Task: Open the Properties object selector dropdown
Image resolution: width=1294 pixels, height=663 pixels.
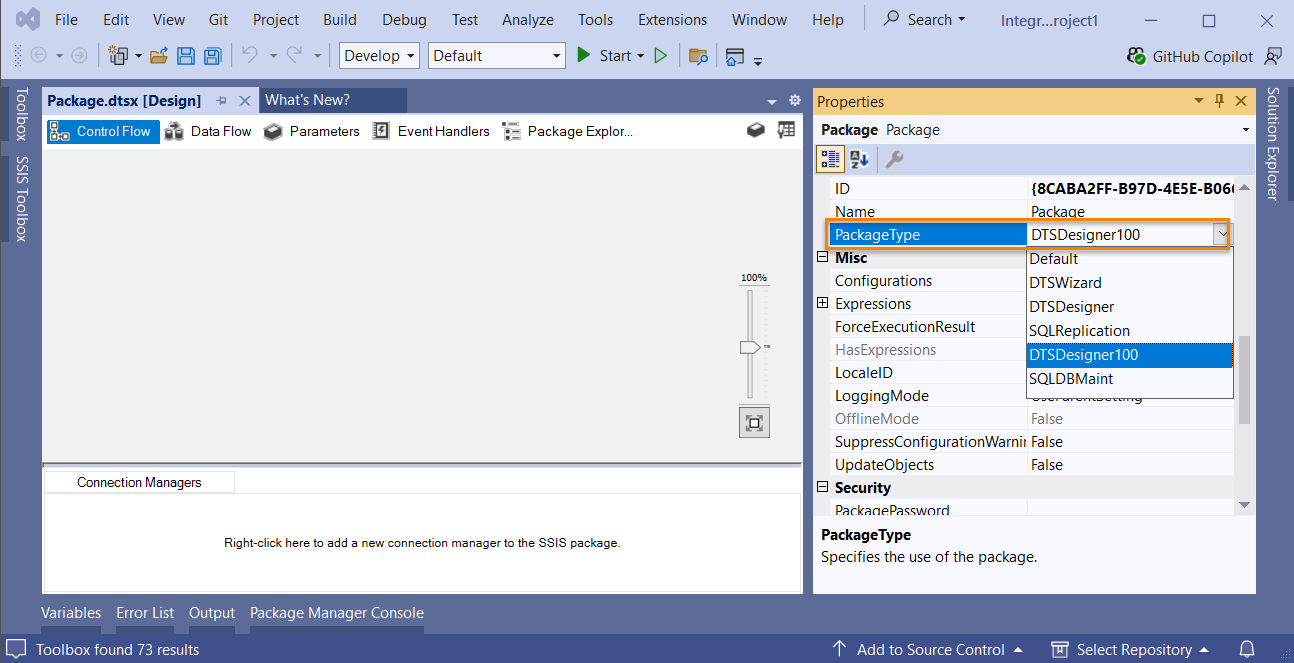Action: click(x=1246, y=130)
